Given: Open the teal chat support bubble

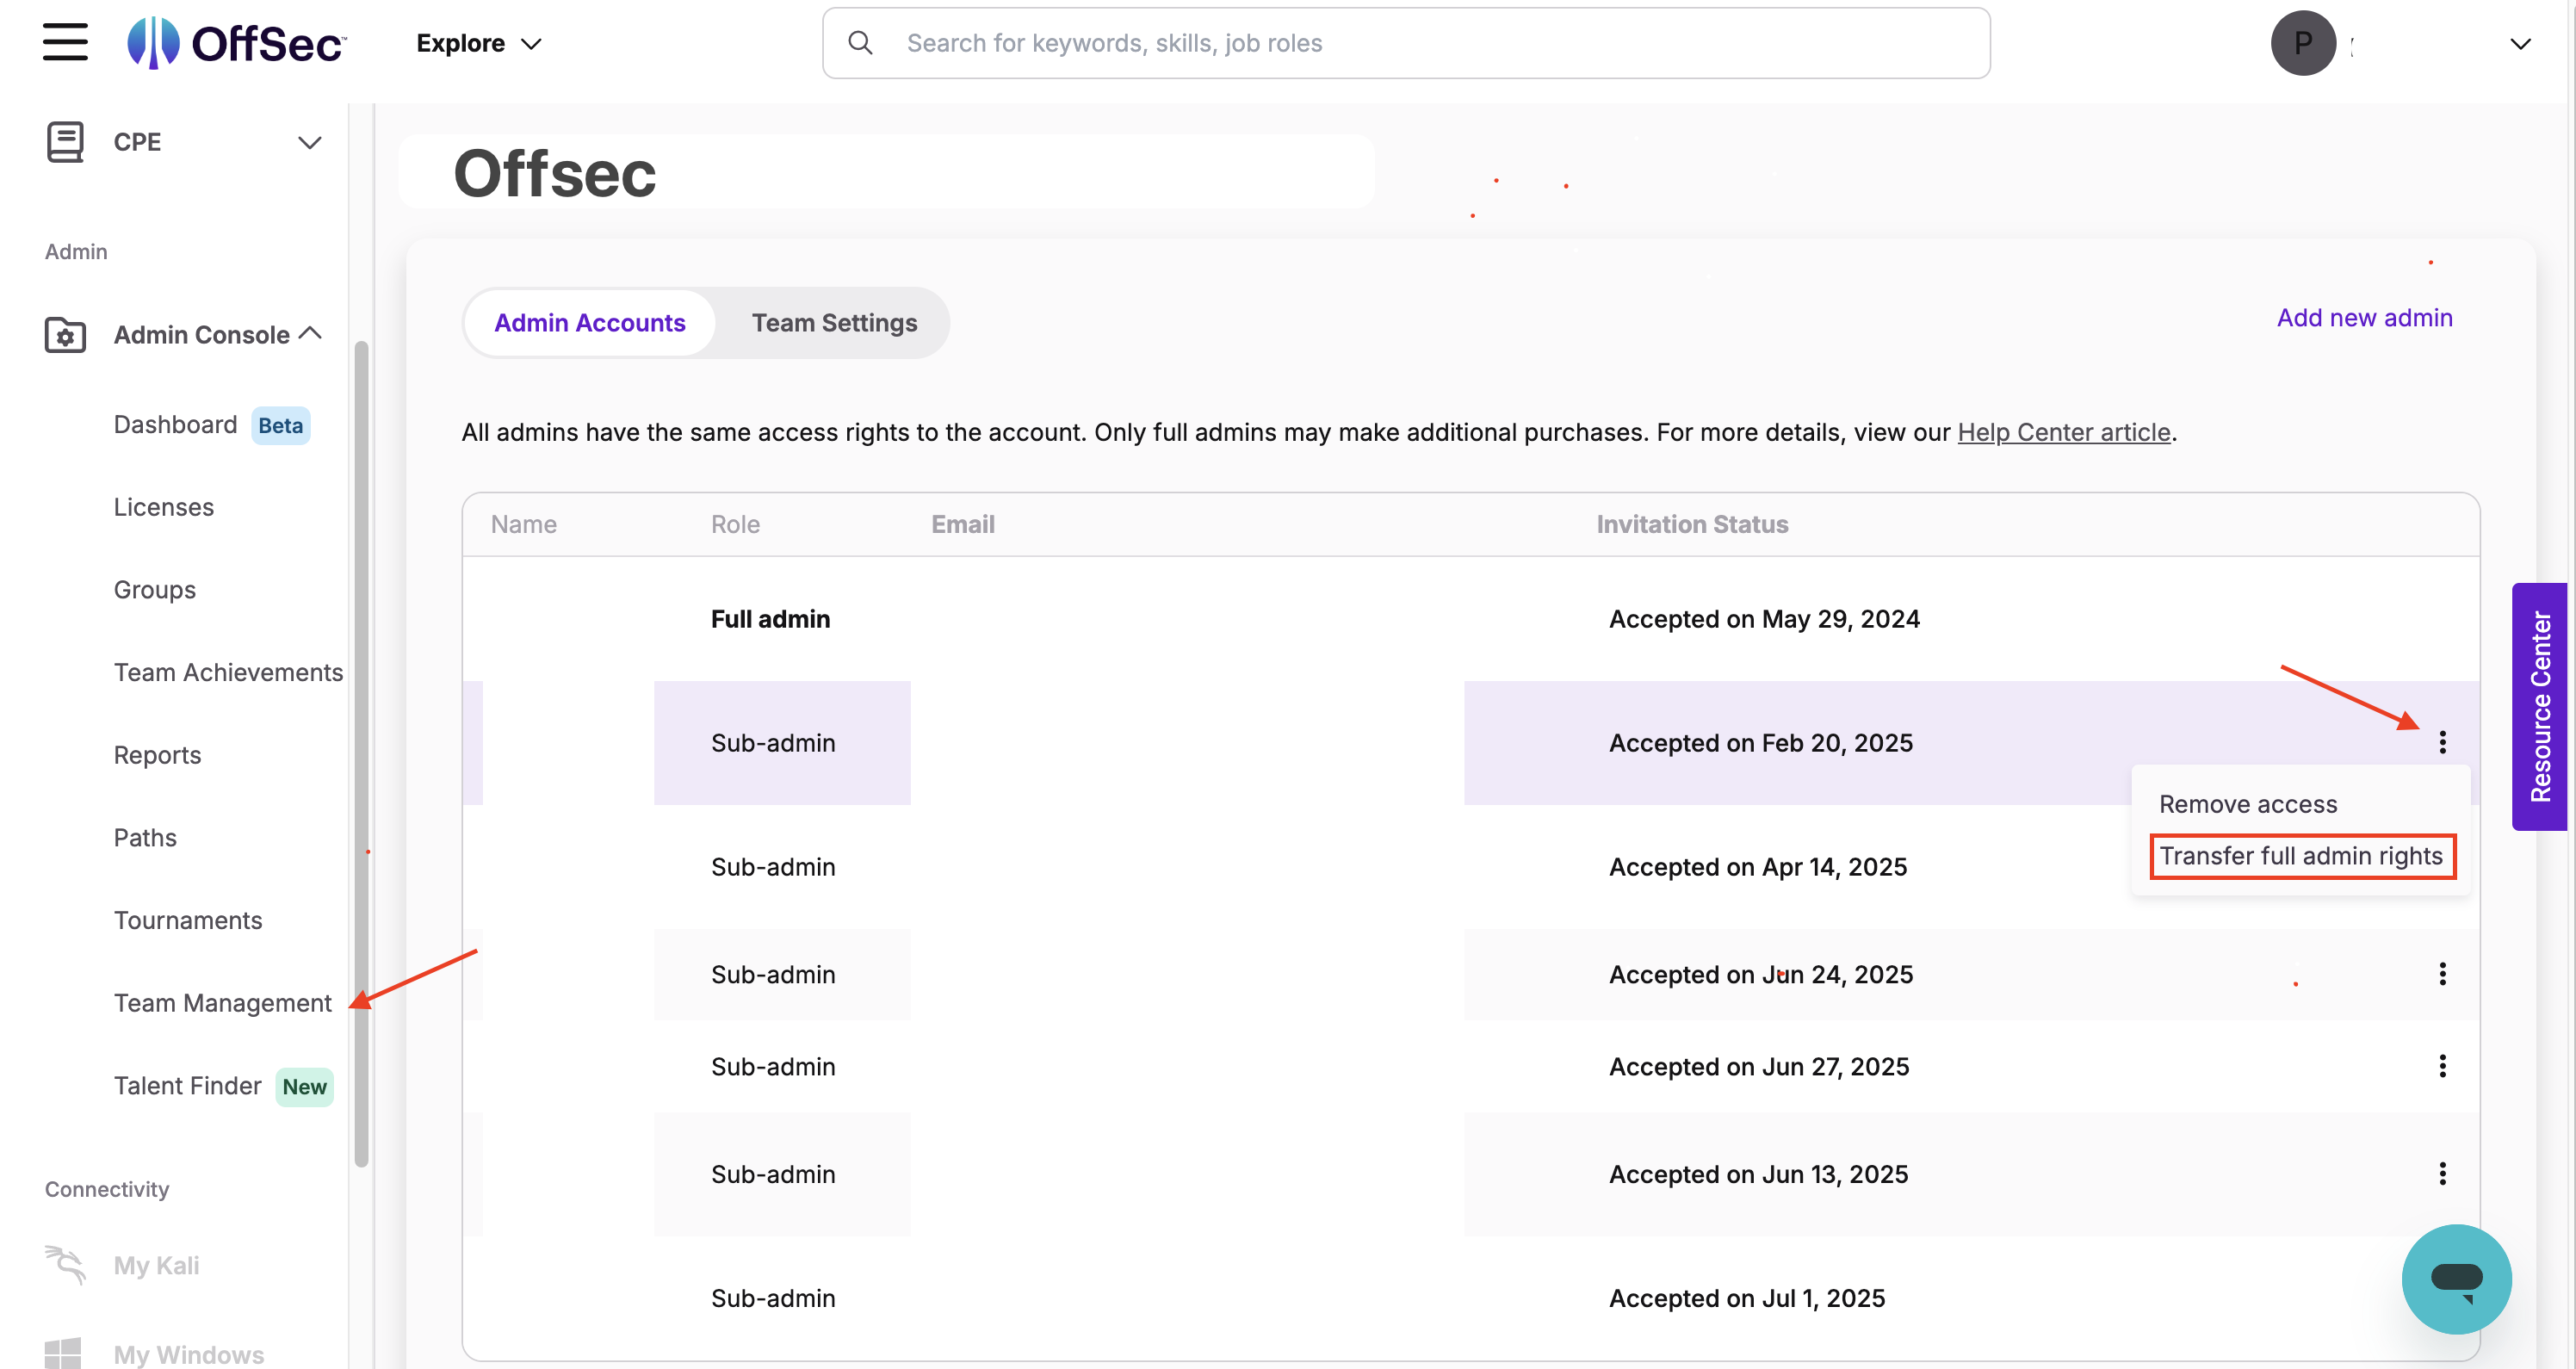Looking at the screenshot, I should click(2456, 1278).
